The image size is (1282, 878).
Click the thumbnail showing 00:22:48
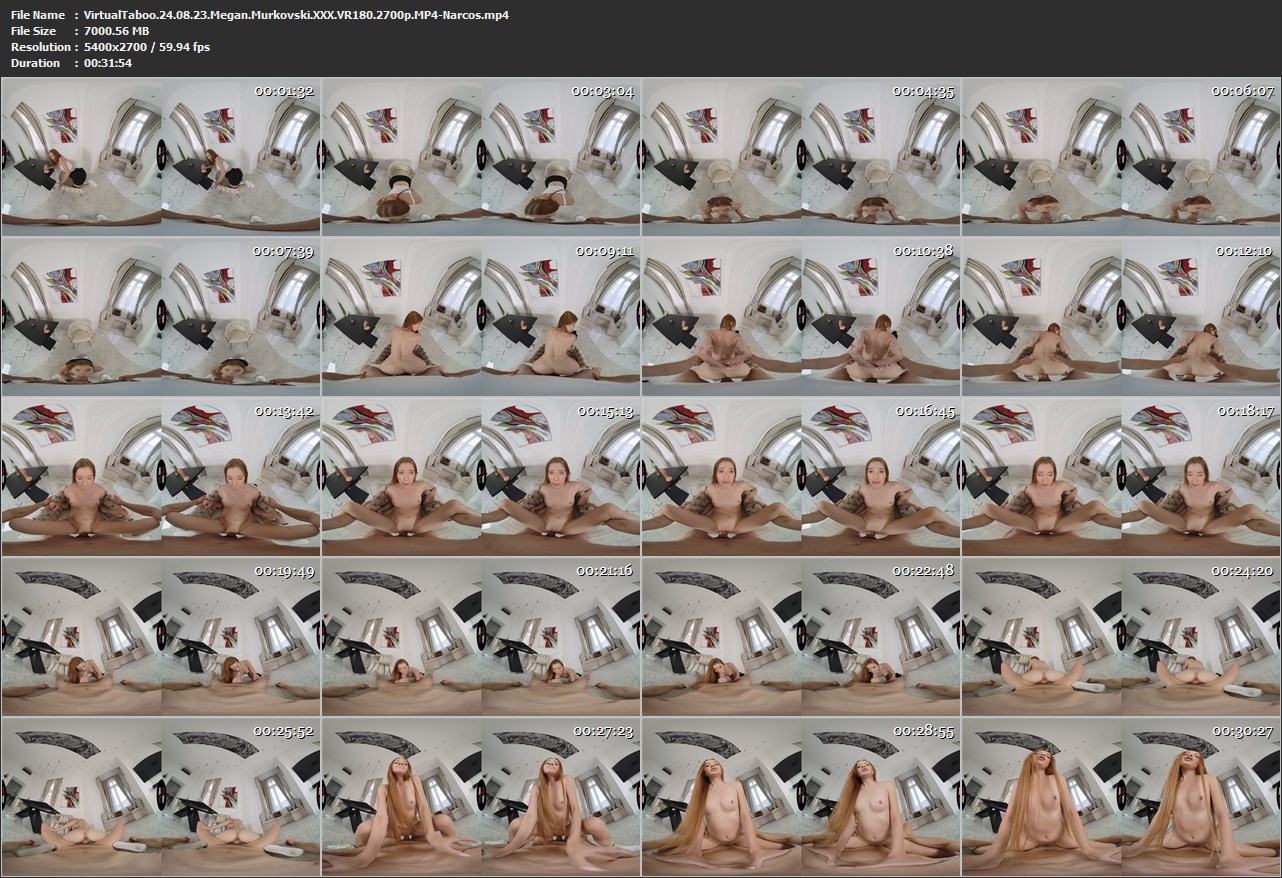801,636
